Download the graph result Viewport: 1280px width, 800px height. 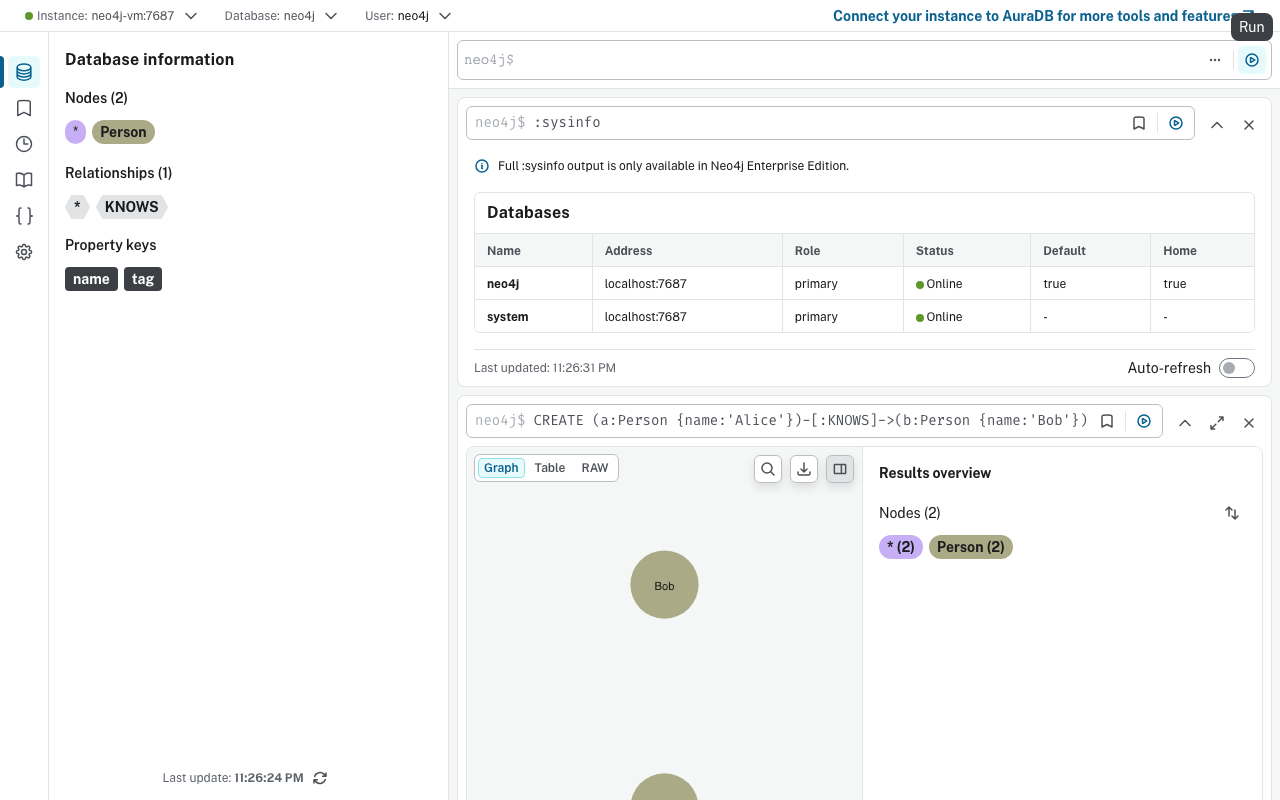point(804,469)
